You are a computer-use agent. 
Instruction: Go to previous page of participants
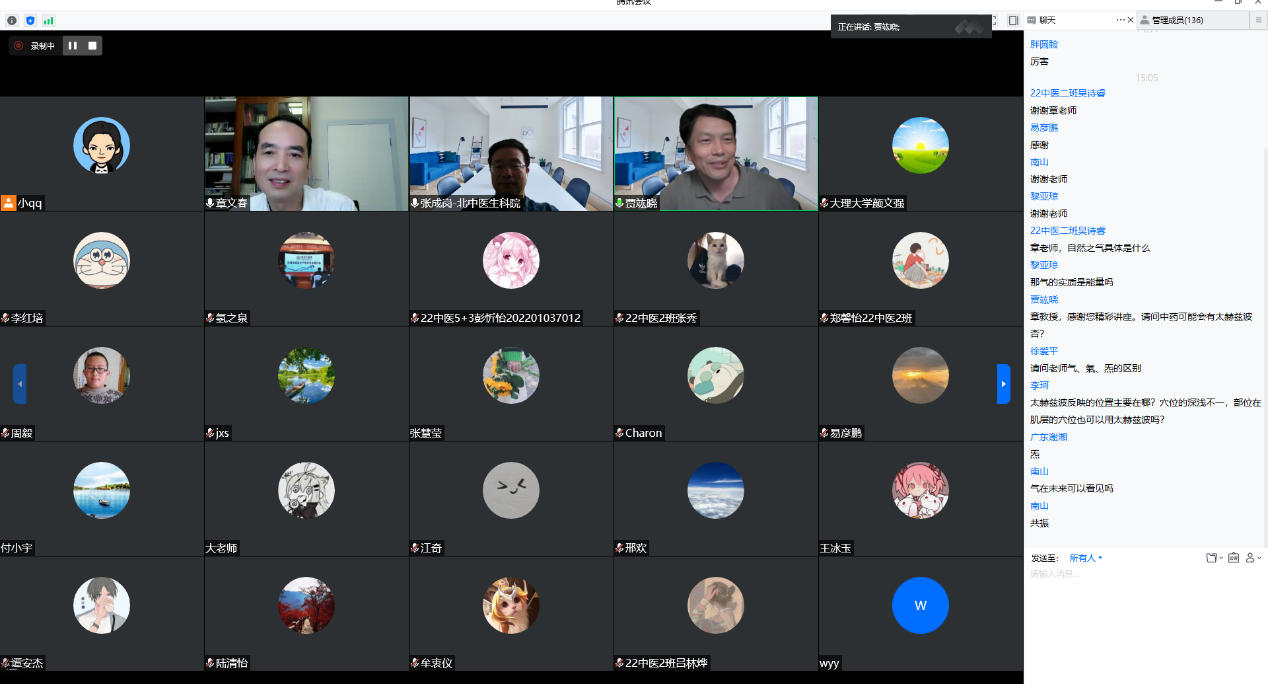pos(19,384)
